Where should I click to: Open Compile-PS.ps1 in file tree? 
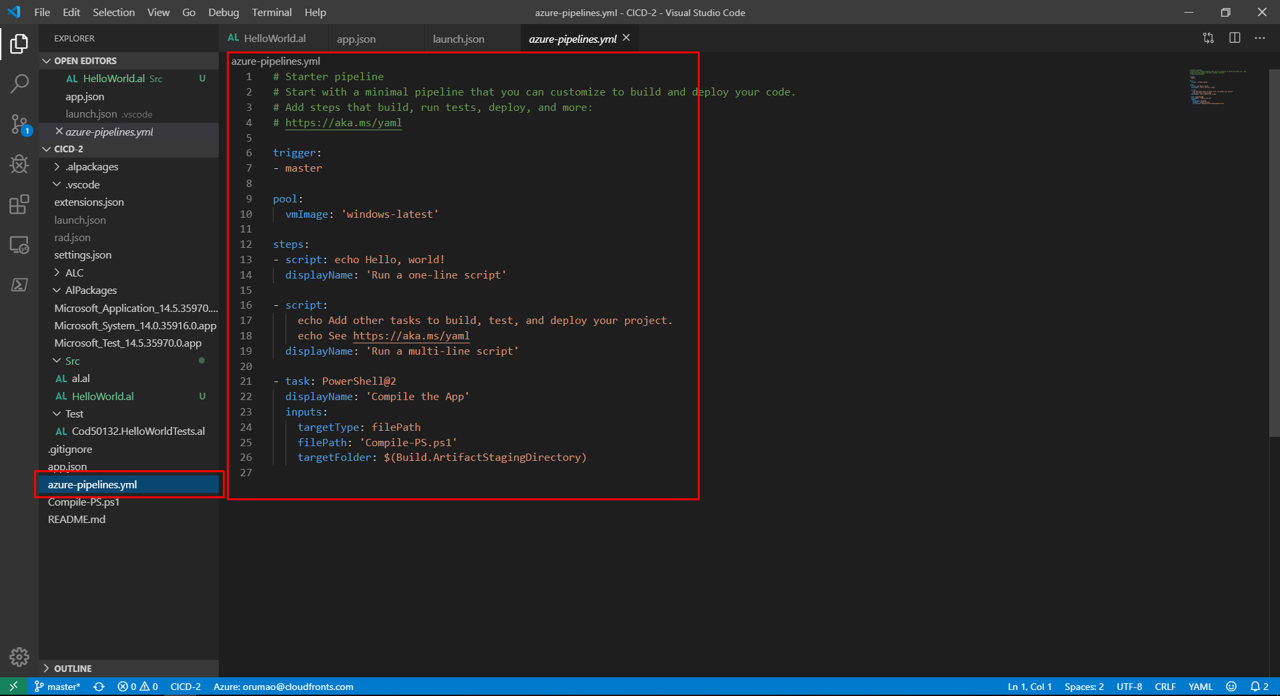[84, 502]
